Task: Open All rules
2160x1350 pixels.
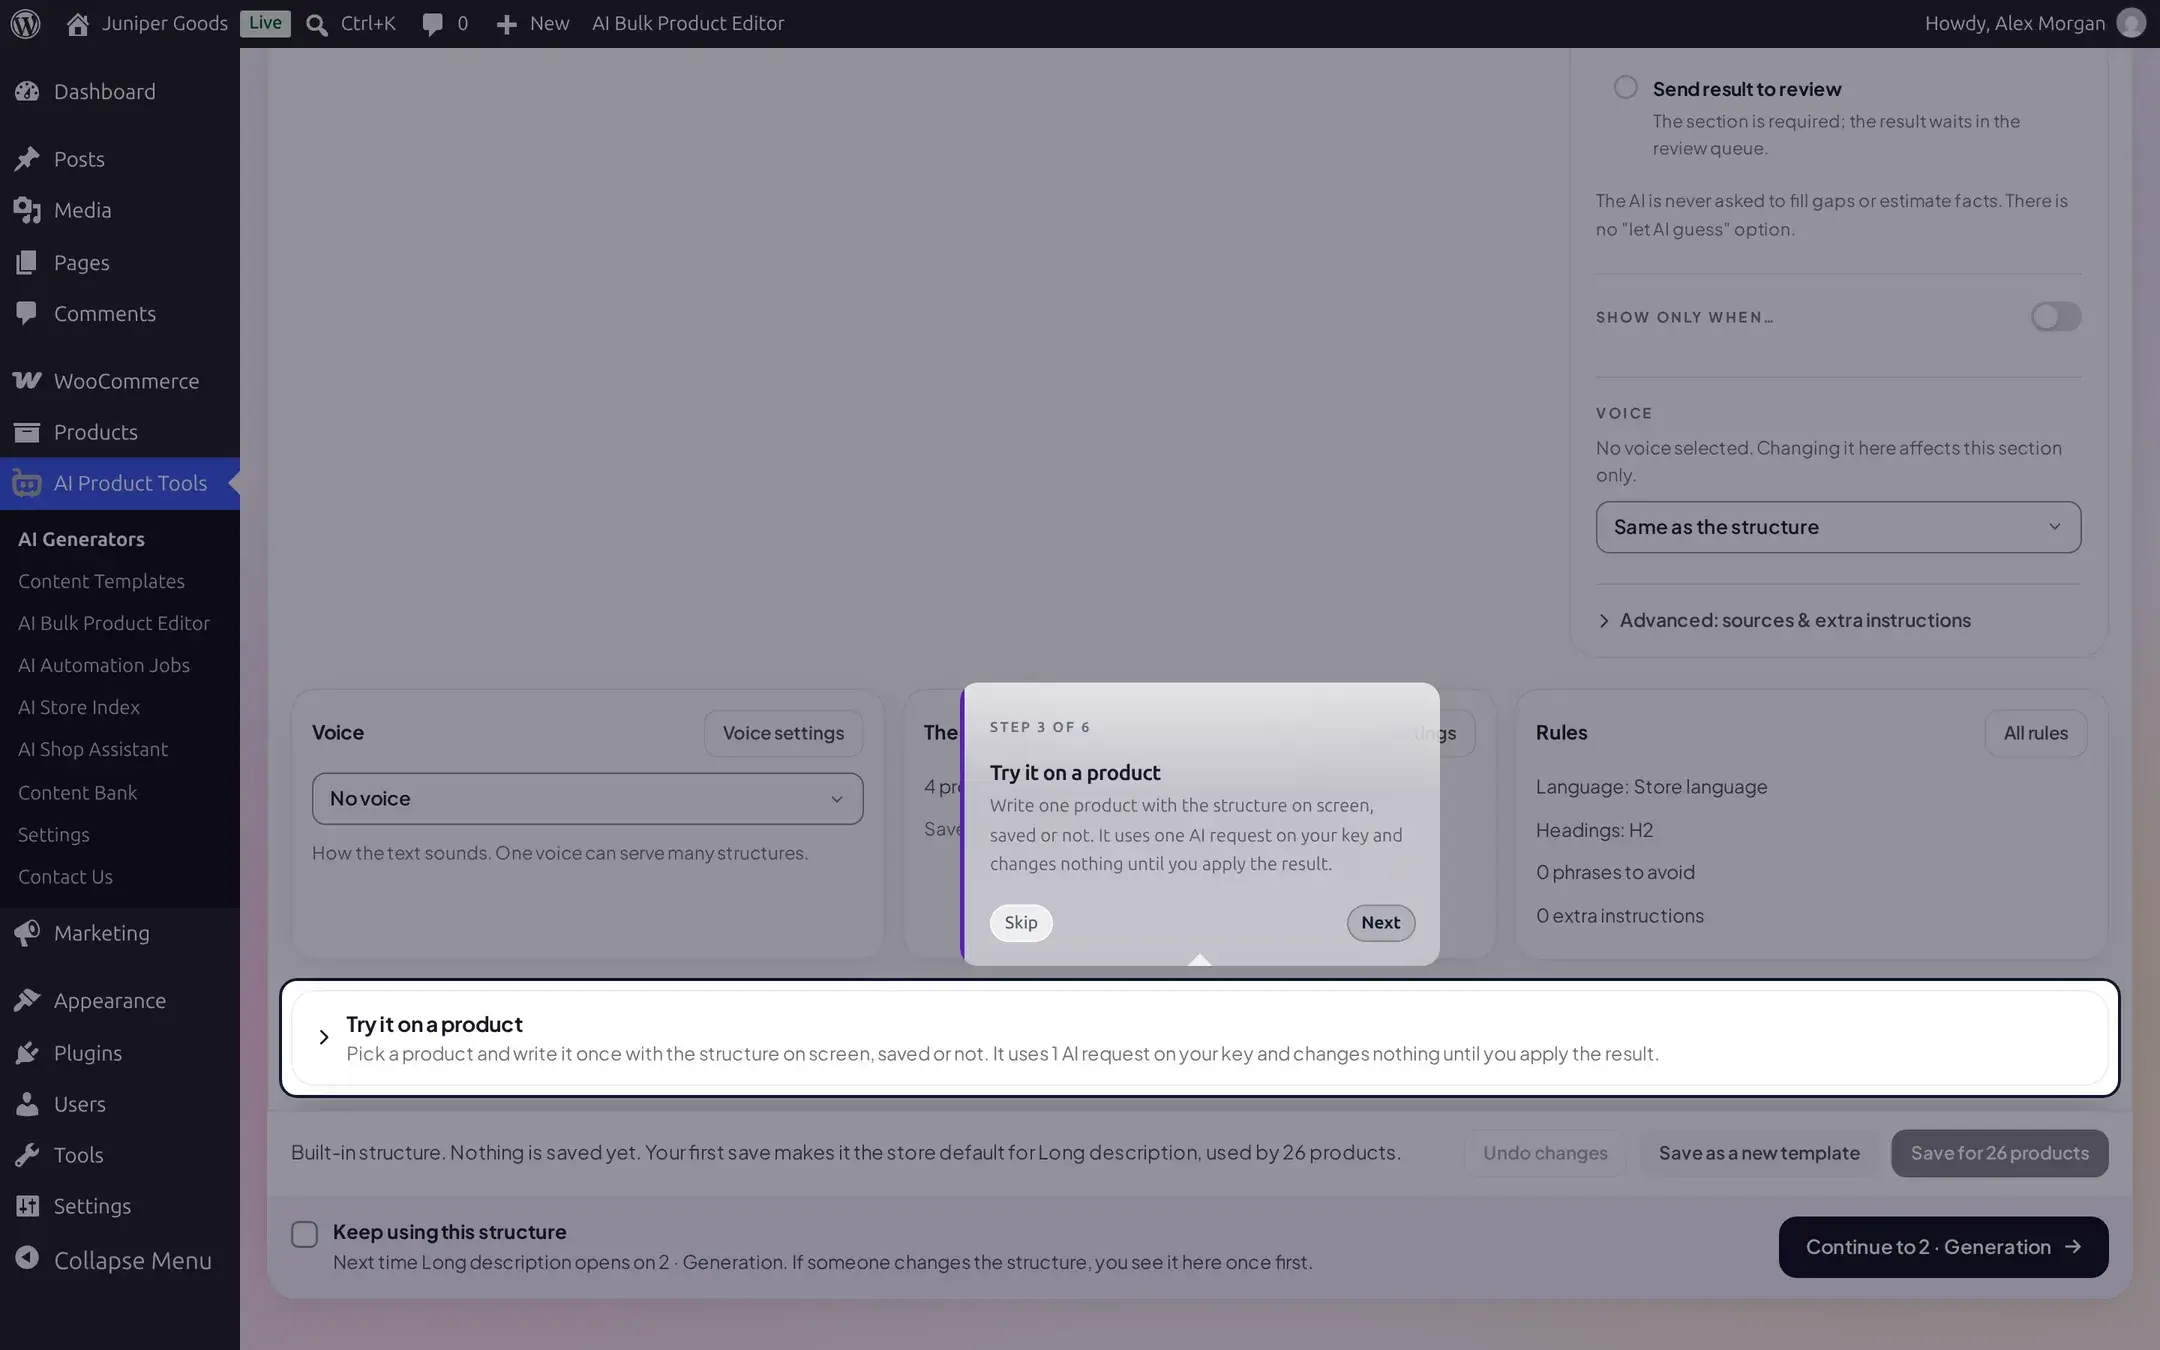Action: [2035, 733]
